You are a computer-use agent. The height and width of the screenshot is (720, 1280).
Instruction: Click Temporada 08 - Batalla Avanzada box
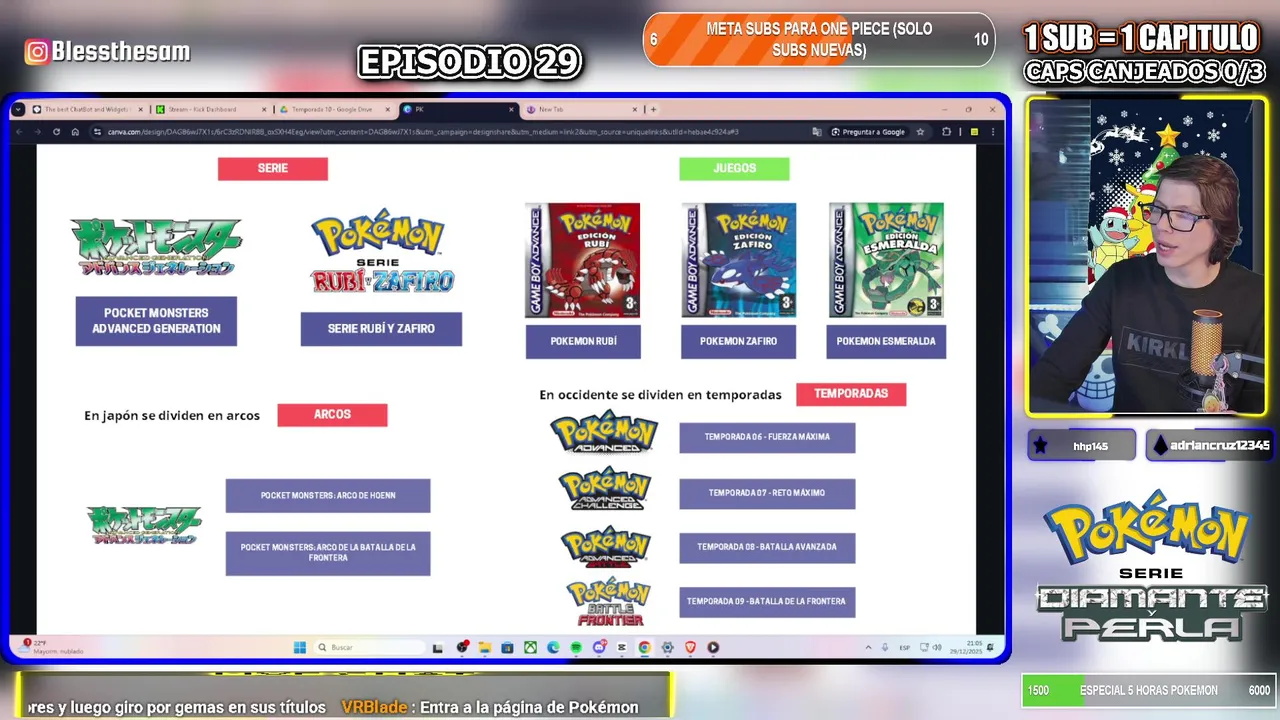767,547
